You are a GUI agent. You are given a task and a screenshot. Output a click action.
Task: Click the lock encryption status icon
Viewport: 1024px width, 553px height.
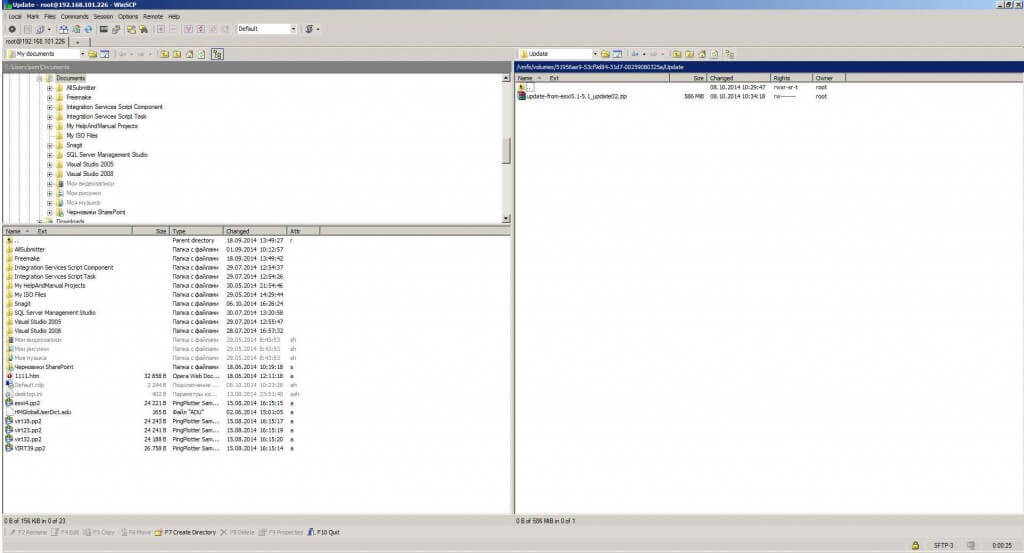tap(915, 545)
